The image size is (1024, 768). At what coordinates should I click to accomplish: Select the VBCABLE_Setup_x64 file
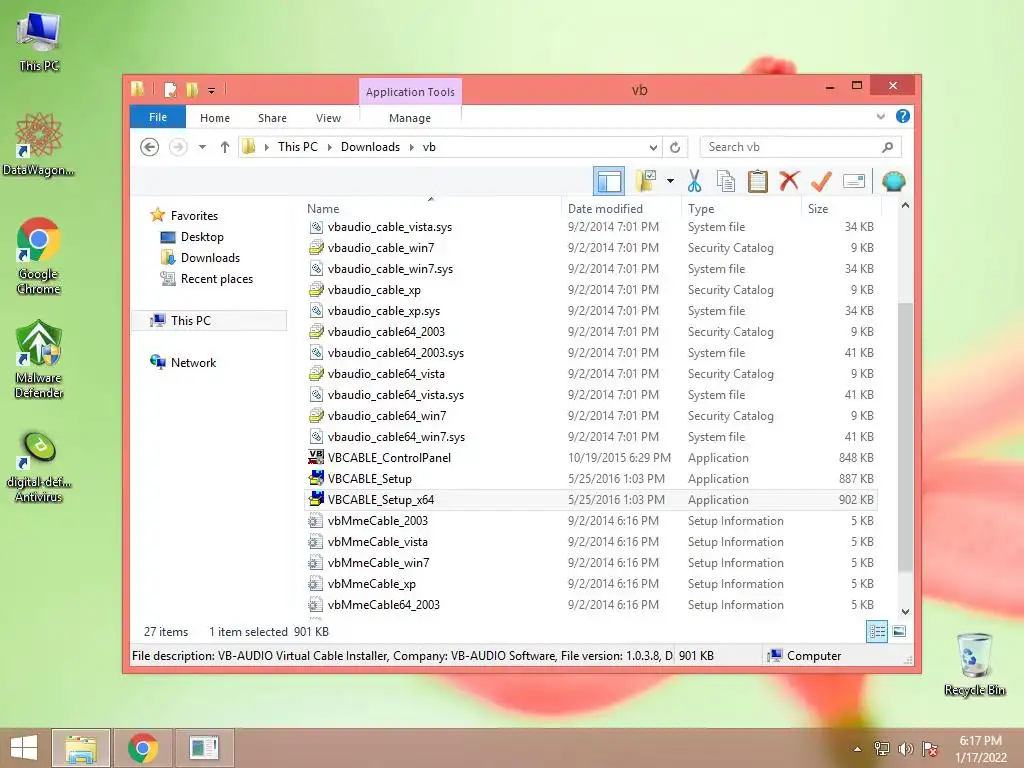point(591,500)
